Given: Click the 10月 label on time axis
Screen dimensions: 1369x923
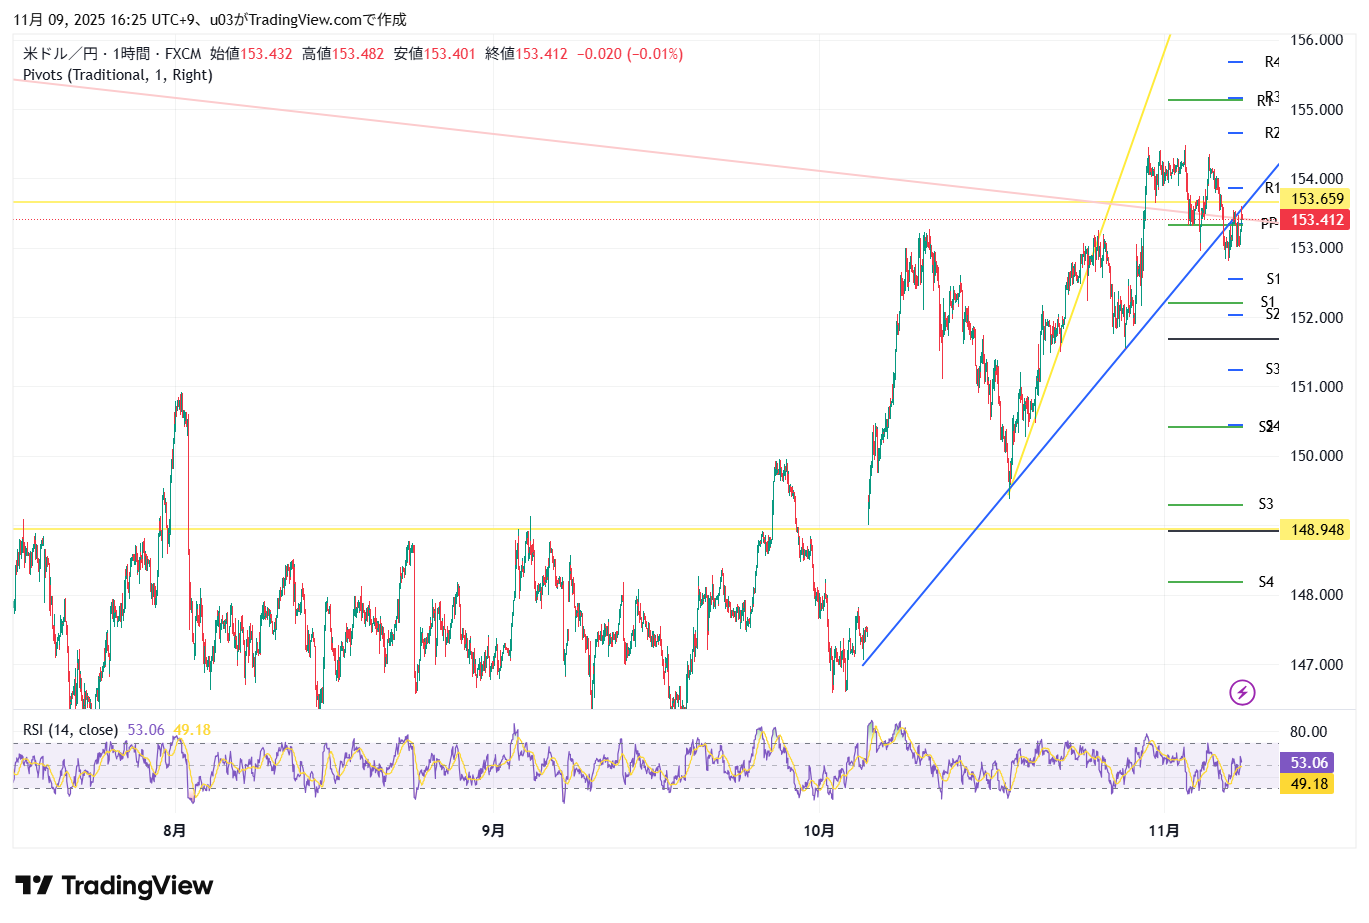Looking at the screenshot, I should (x=818, y=830).
